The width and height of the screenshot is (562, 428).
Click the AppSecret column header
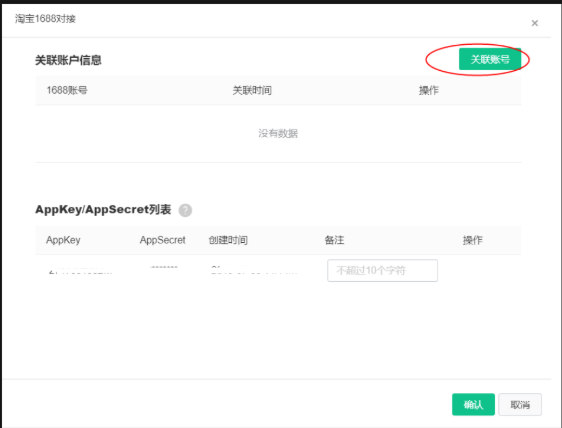(162, 240)
